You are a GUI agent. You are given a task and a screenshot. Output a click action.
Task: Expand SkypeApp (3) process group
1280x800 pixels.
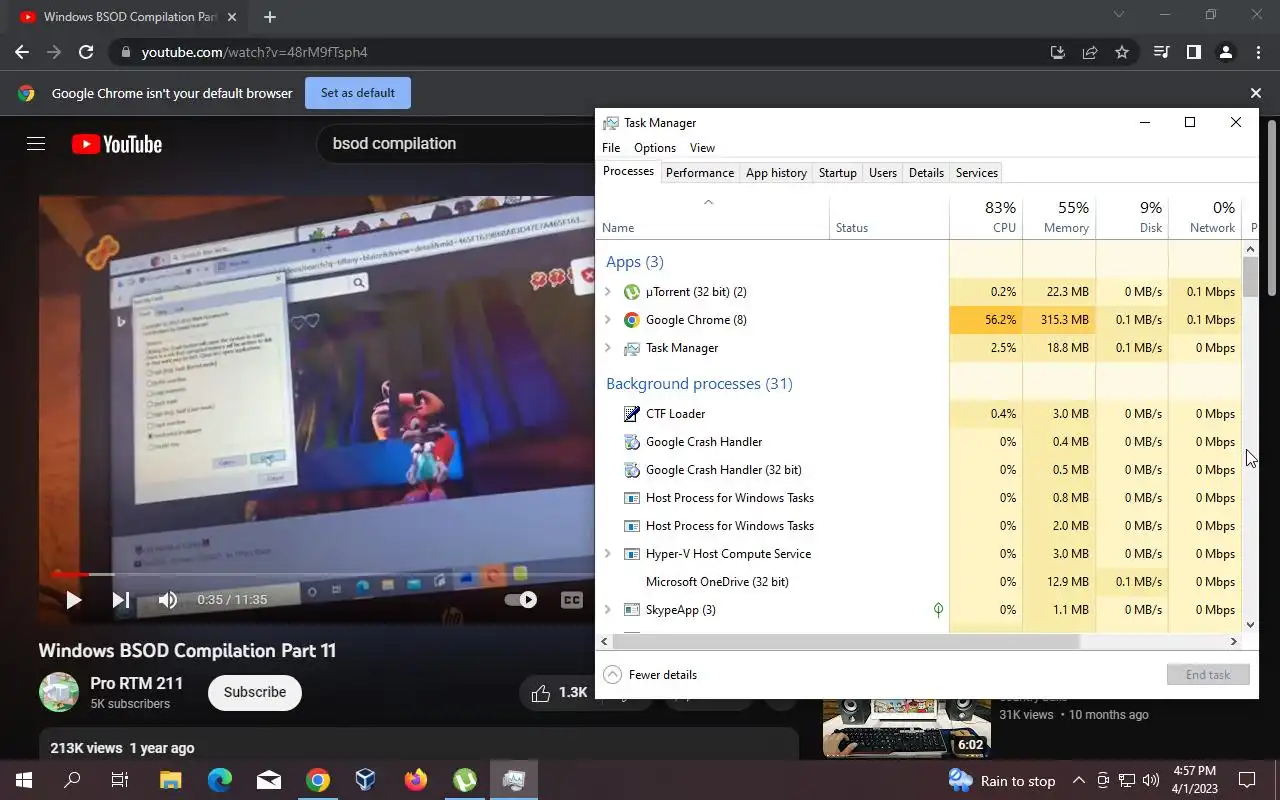(x=608, y=610)
